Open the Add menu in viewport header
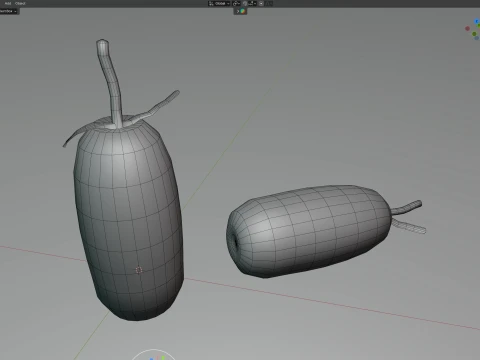The width and height of the screenshot is (480, 360). [8, 3]
